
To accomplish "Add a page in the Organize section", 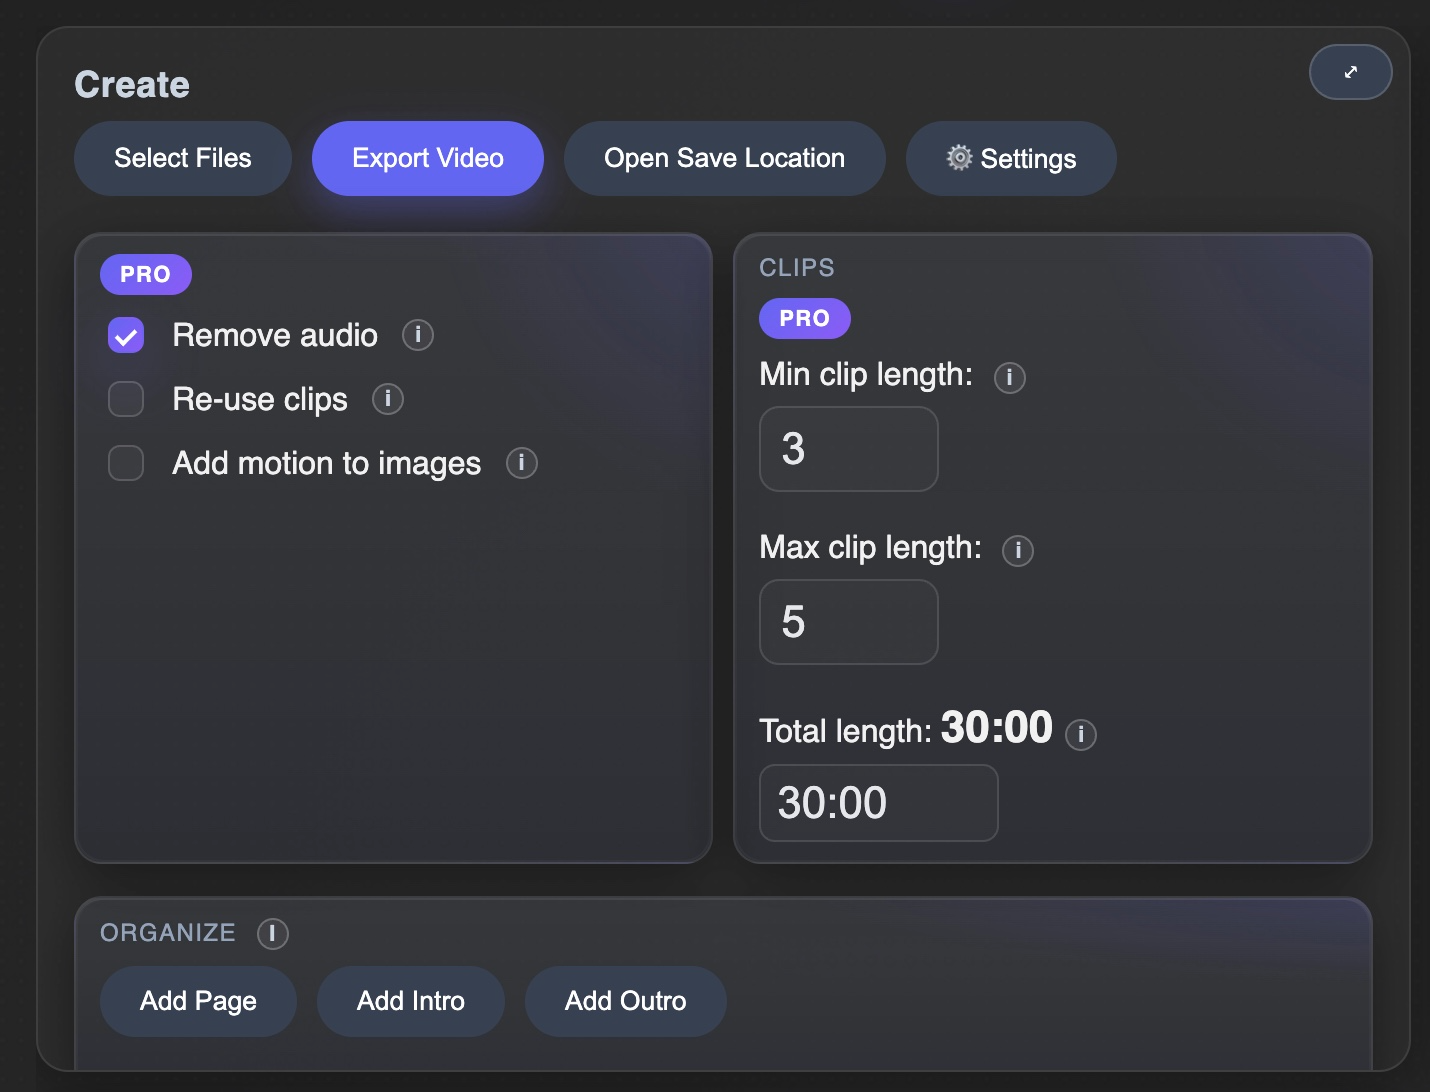I will 197,1001.
